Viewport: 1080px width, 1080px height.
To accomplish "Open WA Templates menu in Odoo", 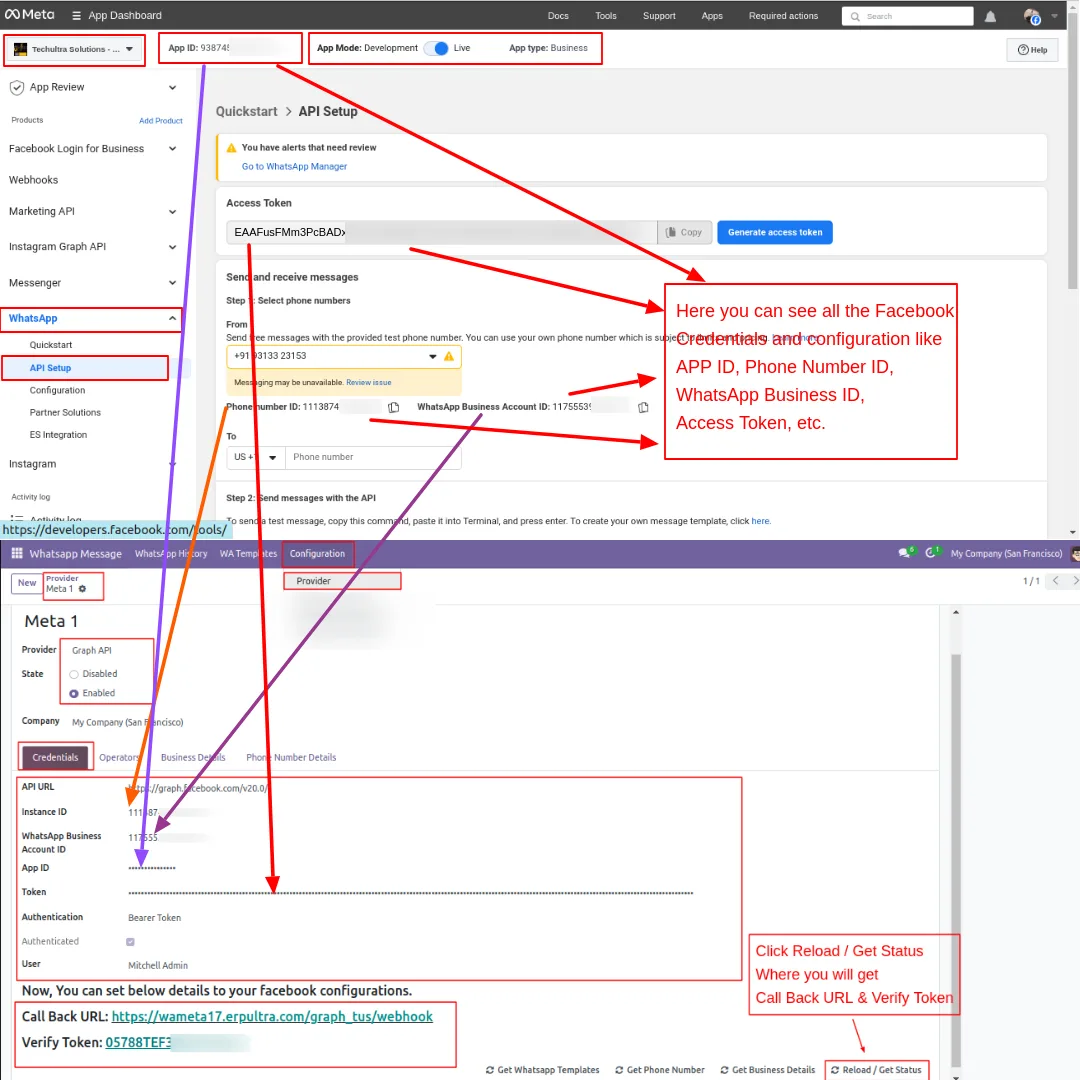I will tap(248, 554).
